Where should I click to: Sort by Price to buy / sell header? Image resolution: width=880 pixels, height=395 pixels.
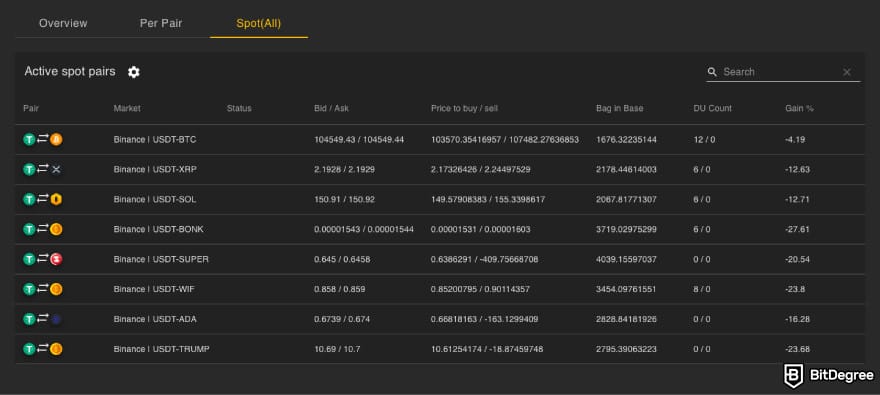(464, 108)
